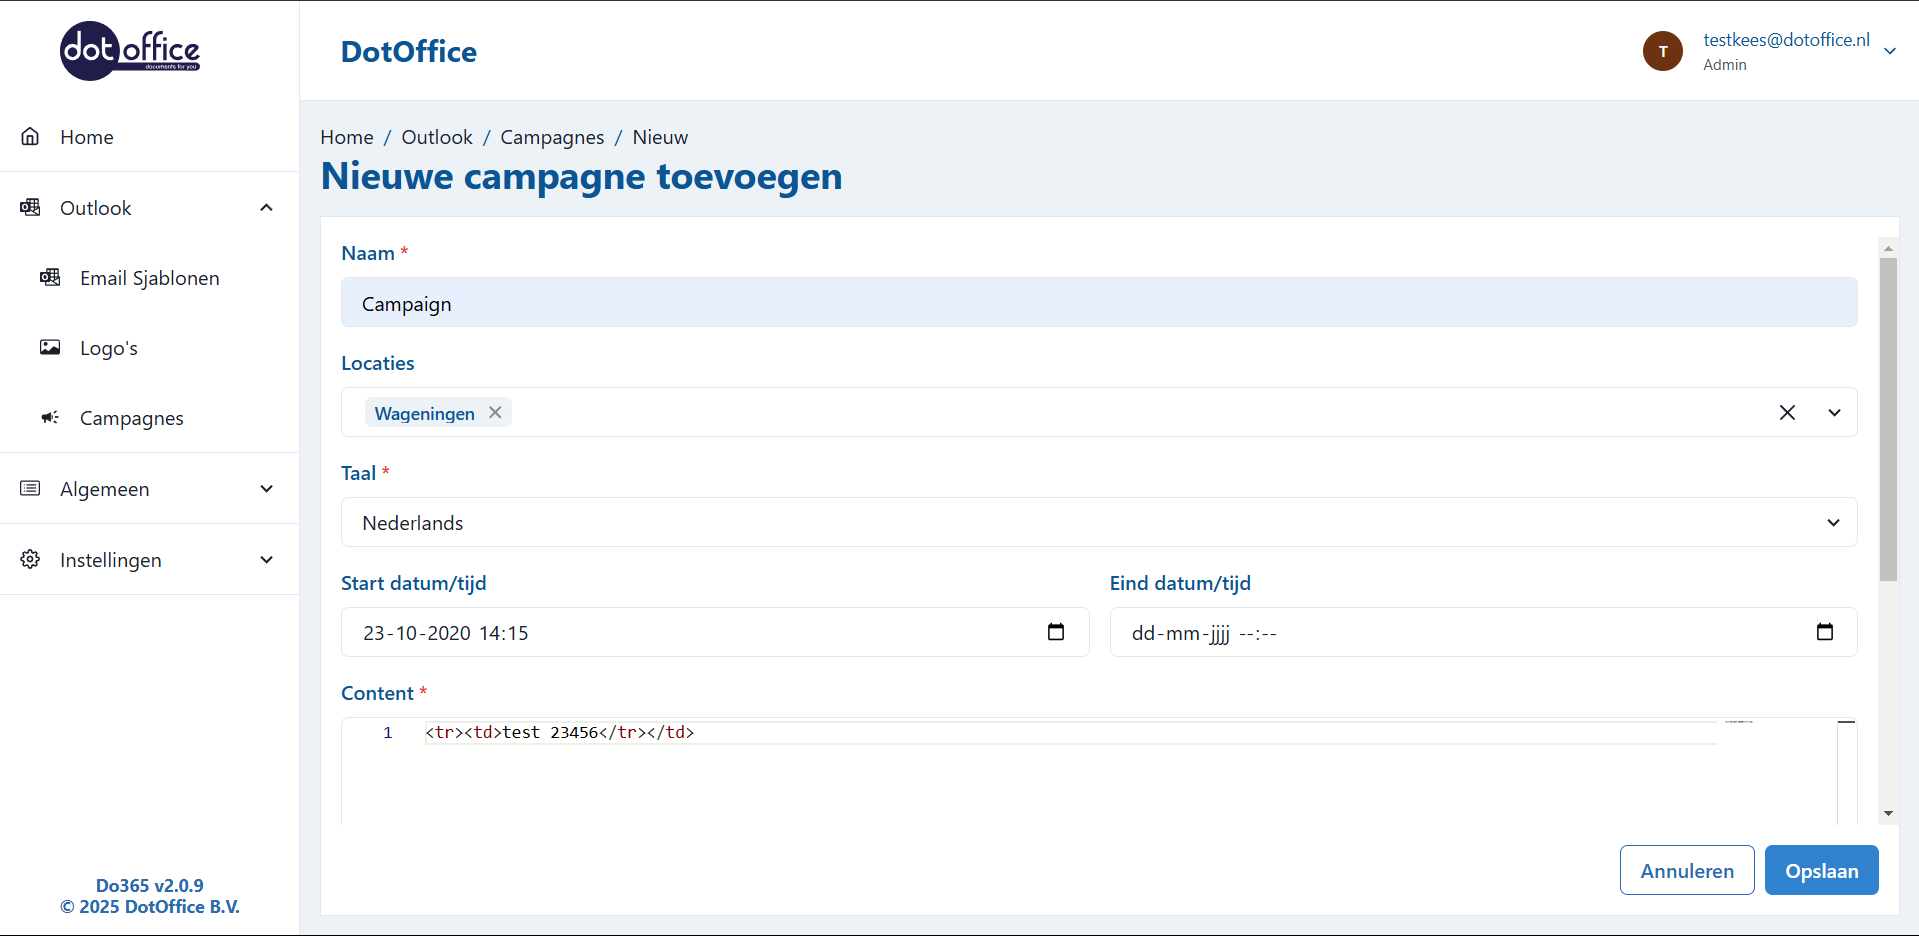Image resolution: width=1919 pixels, height=936 pixels.
Task: Open the Eind datum/tijd calendar picker
Action: tap(1824, 632)
